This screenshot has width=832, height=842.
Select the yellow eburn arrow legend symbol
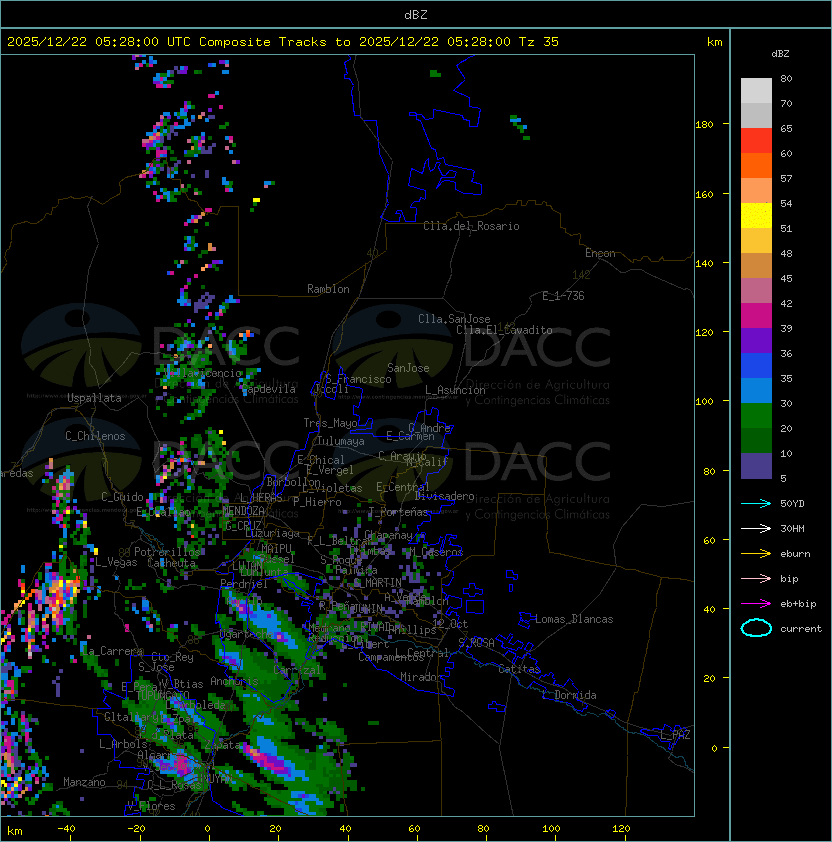(756, 554)
